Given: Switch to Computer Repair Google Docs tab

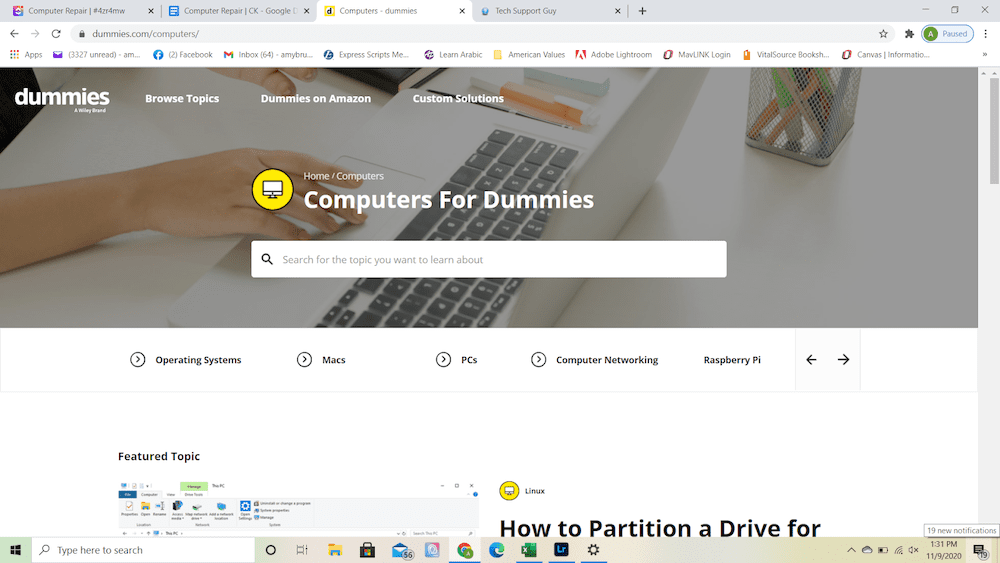Looking at the screenshot, I should tap(239, 11).
